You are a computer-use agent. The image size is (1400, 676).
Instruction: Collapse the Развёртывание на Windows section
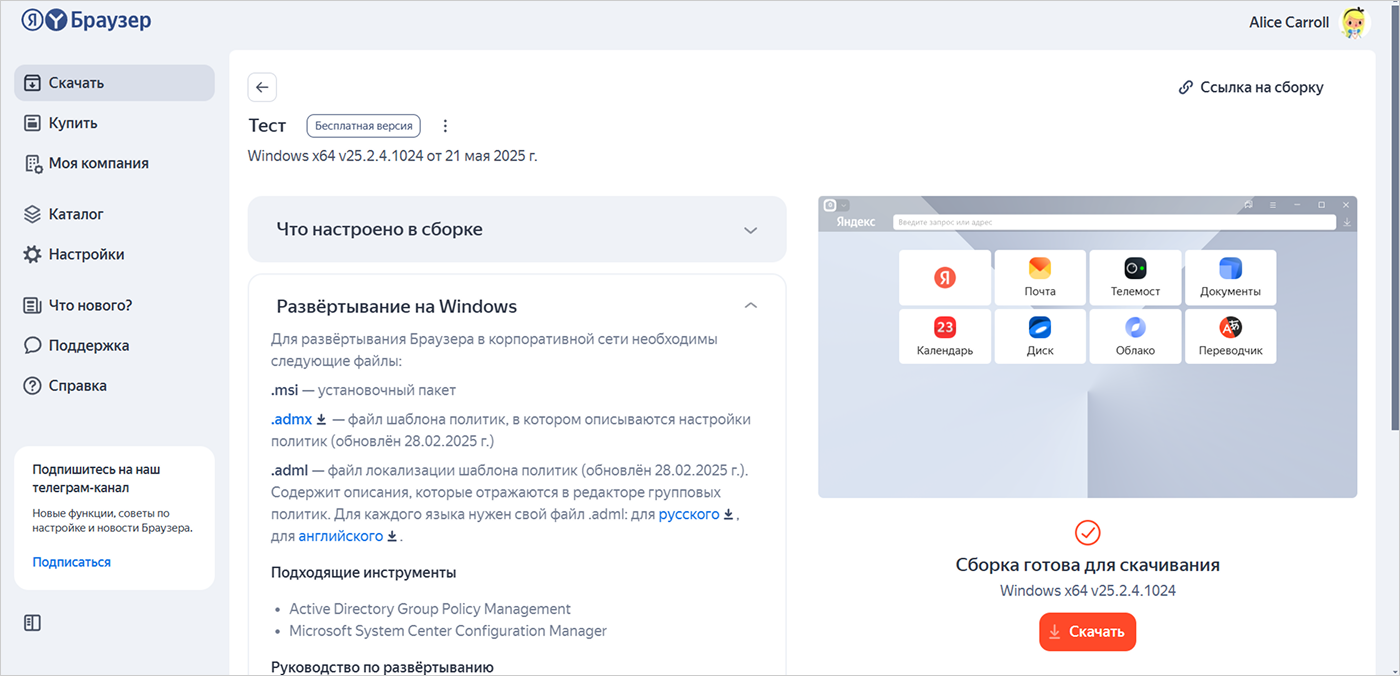pos(751,306)
